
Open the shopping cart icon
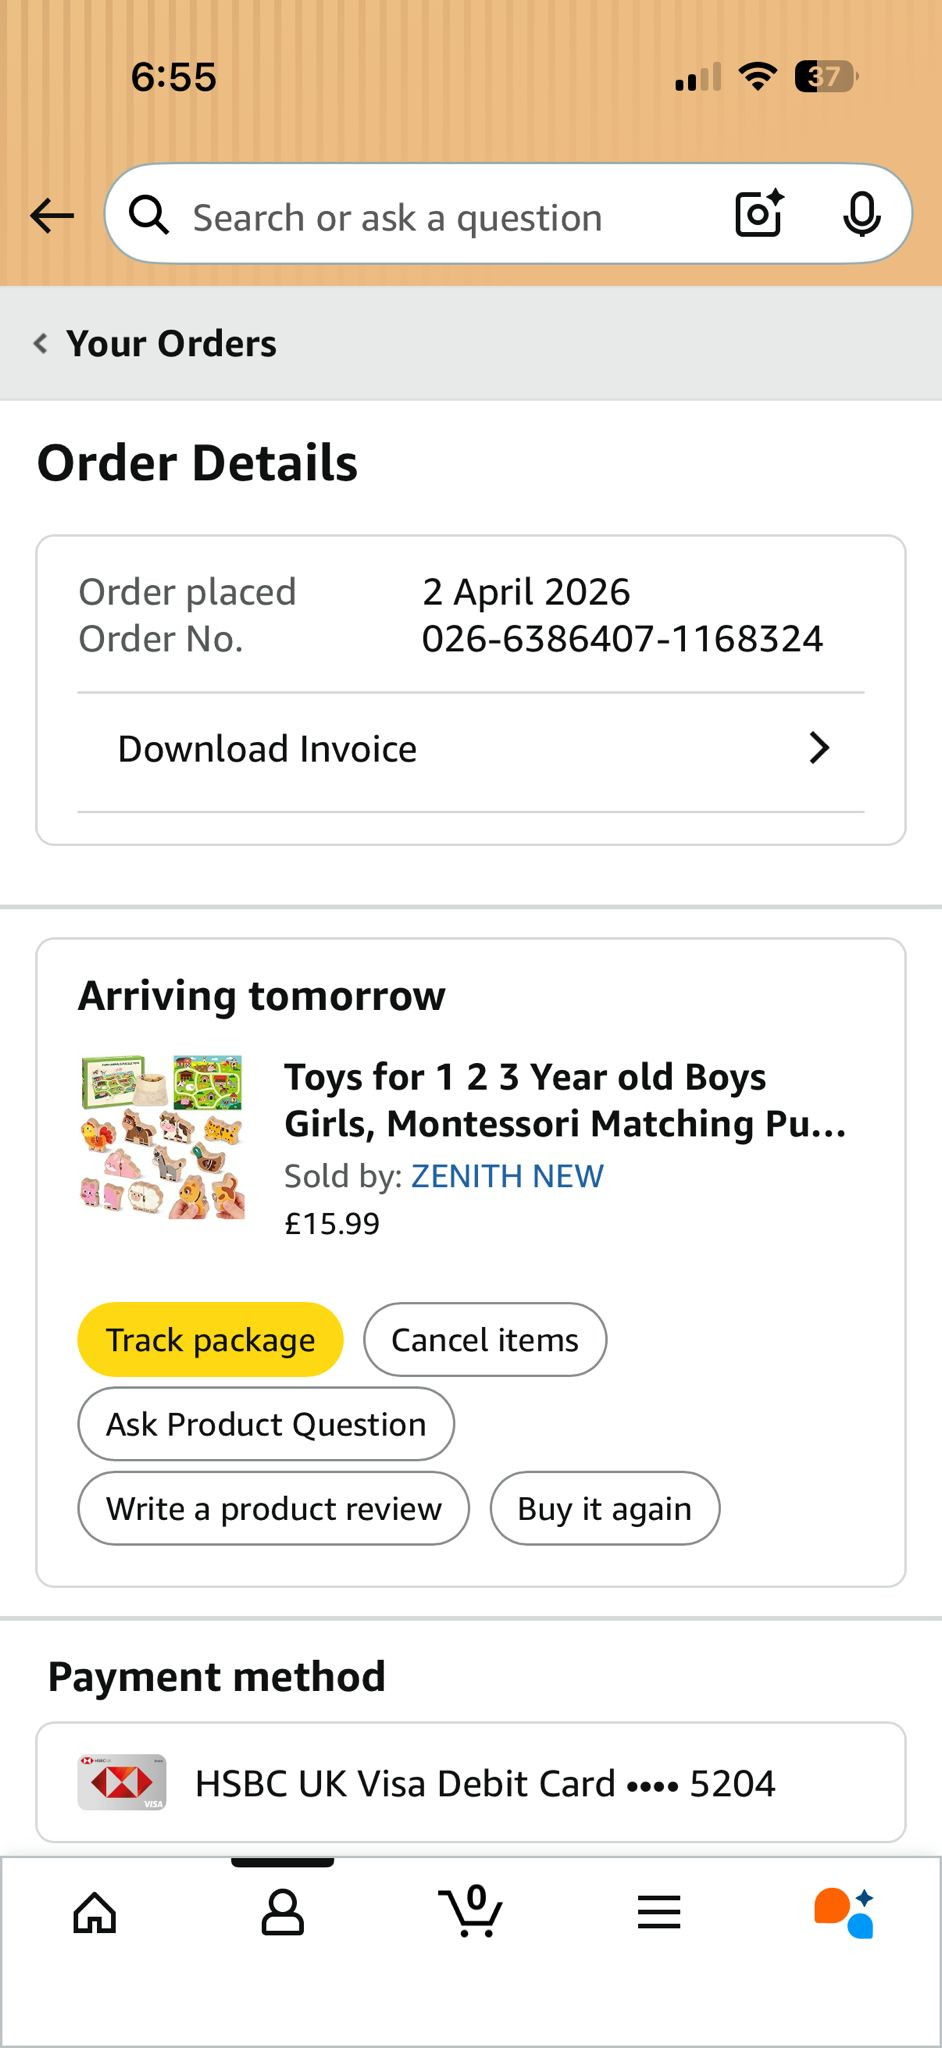[x=470, y=1911]
